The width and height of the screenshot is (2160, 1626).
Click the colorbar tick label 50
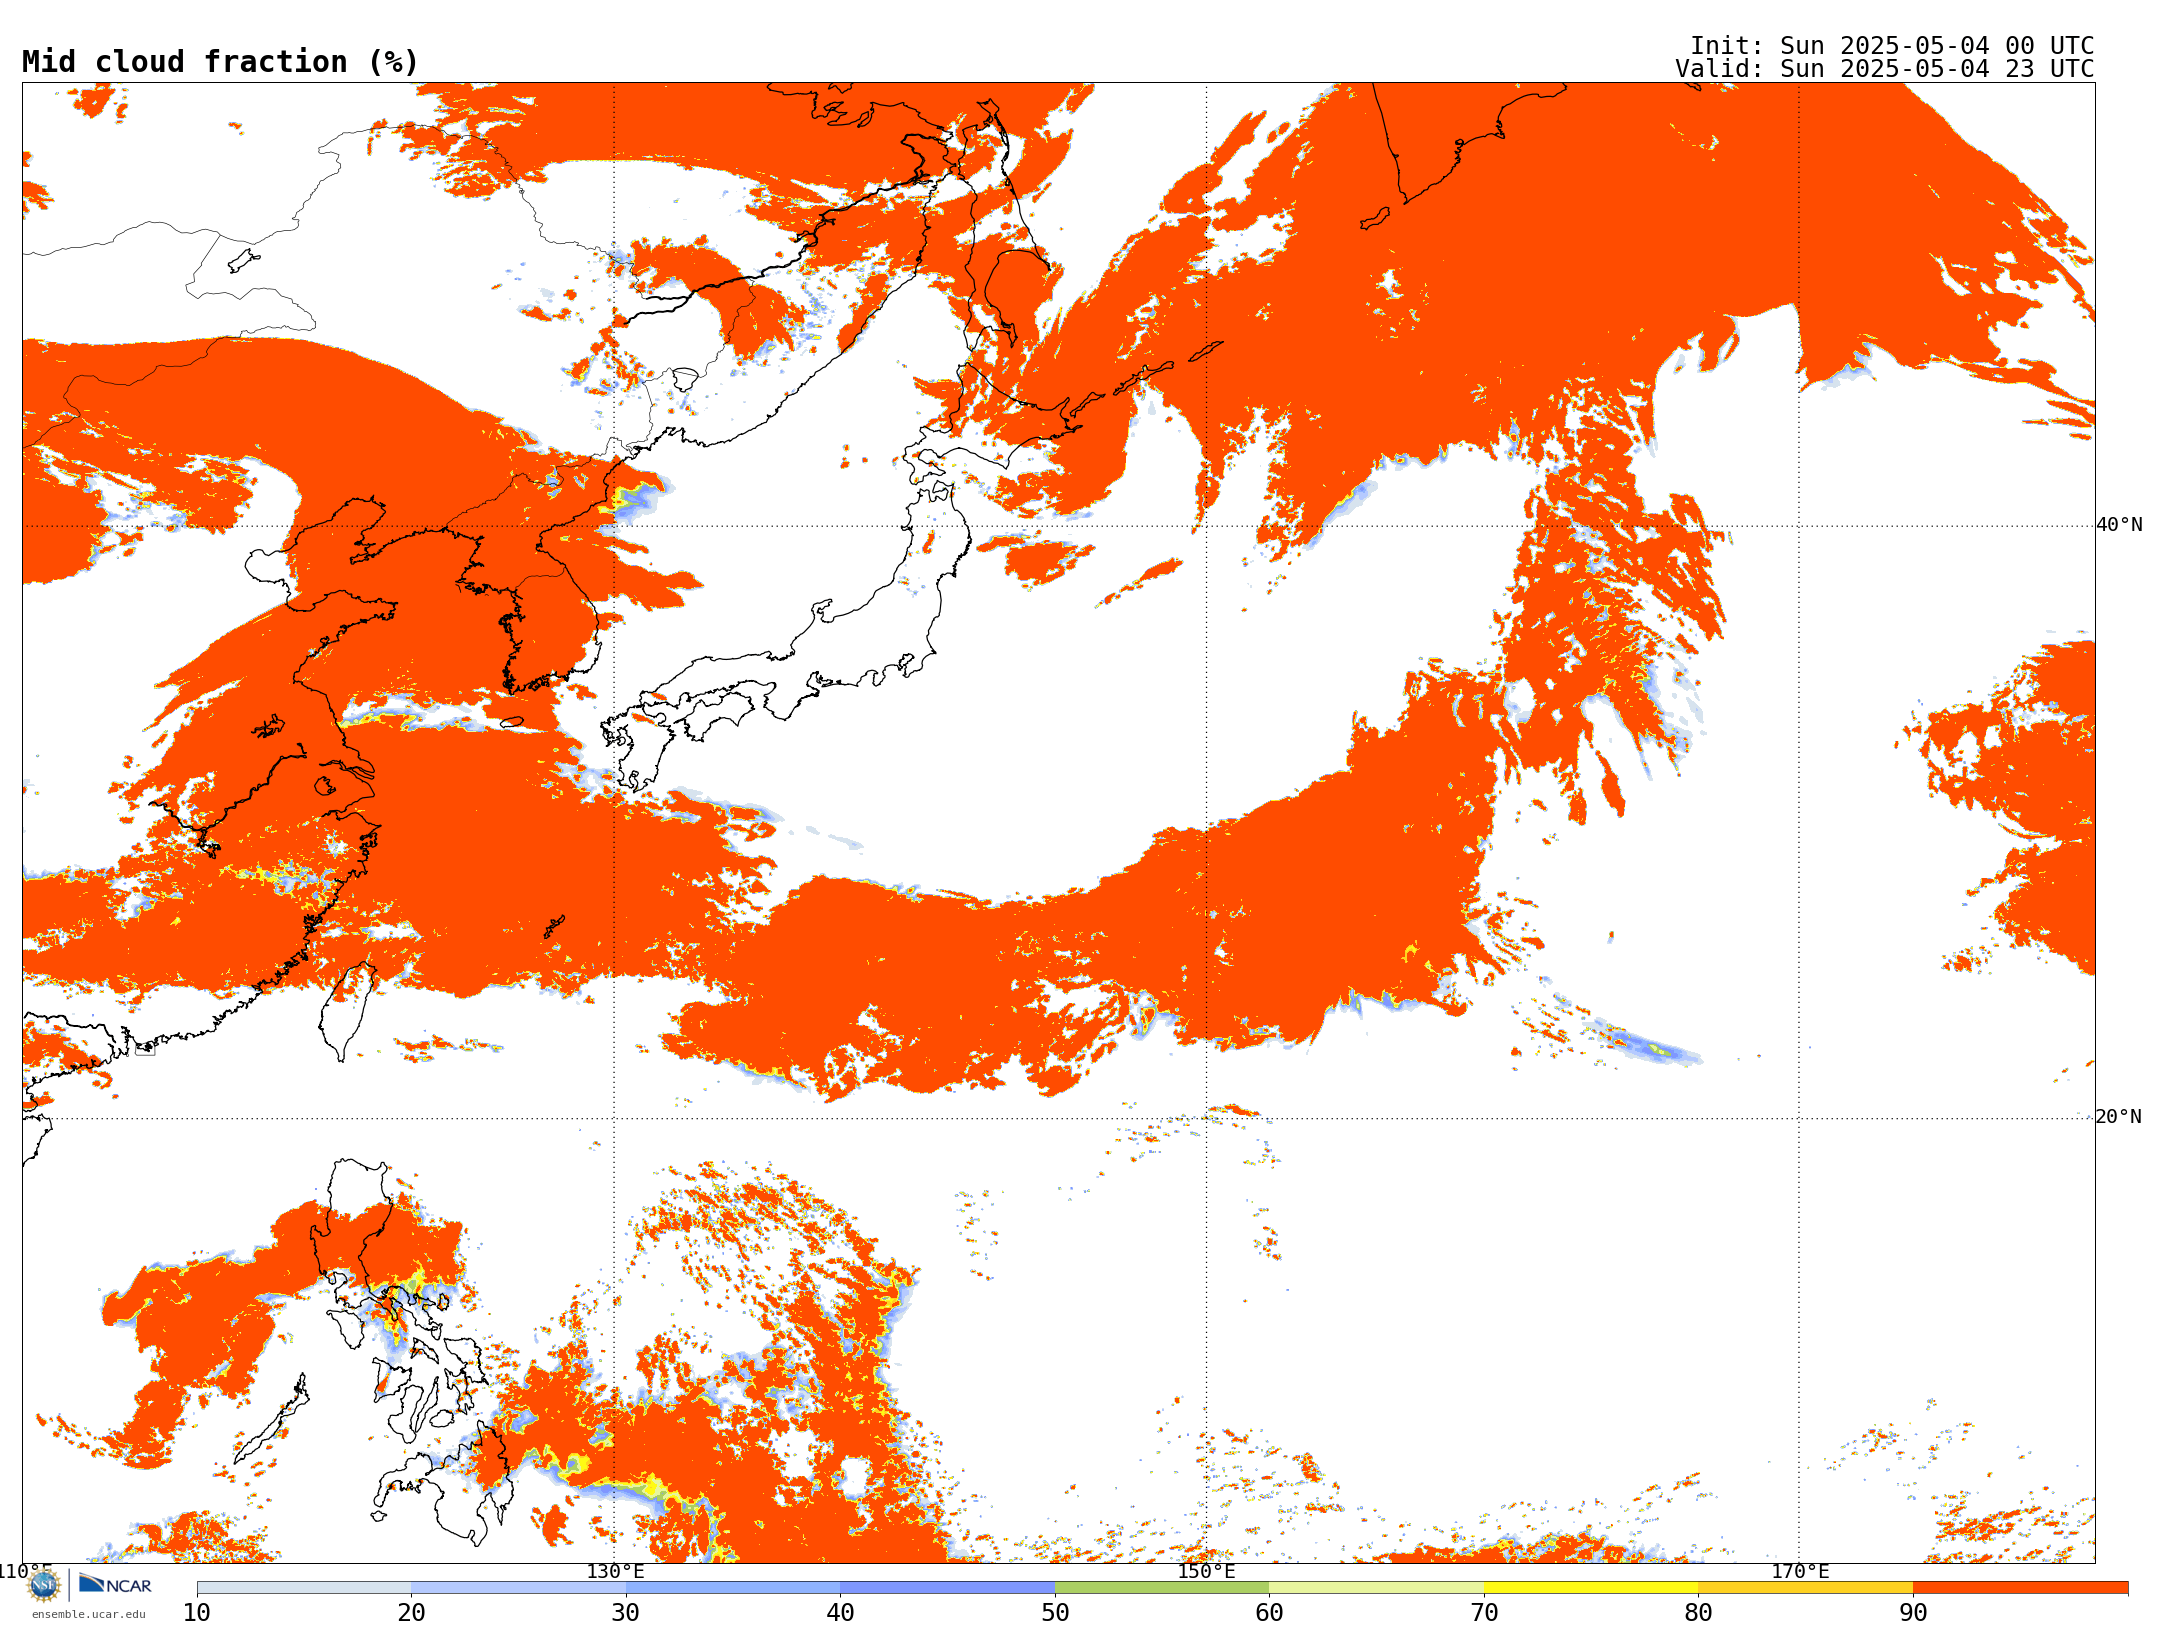pos(1055,1613)
